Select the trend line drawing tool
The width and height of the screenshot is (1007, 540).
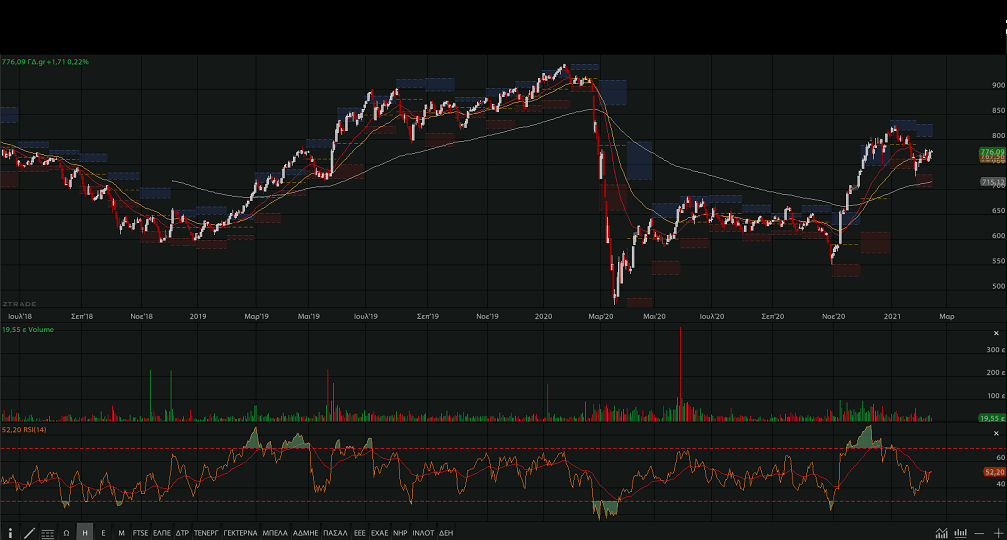pyautogui.click(x=29, y=533)
